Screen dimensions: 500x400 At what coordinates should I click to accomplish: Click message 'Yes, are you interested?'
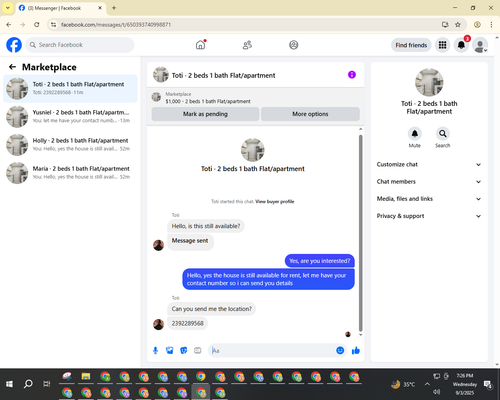click(x=320, y=261)
